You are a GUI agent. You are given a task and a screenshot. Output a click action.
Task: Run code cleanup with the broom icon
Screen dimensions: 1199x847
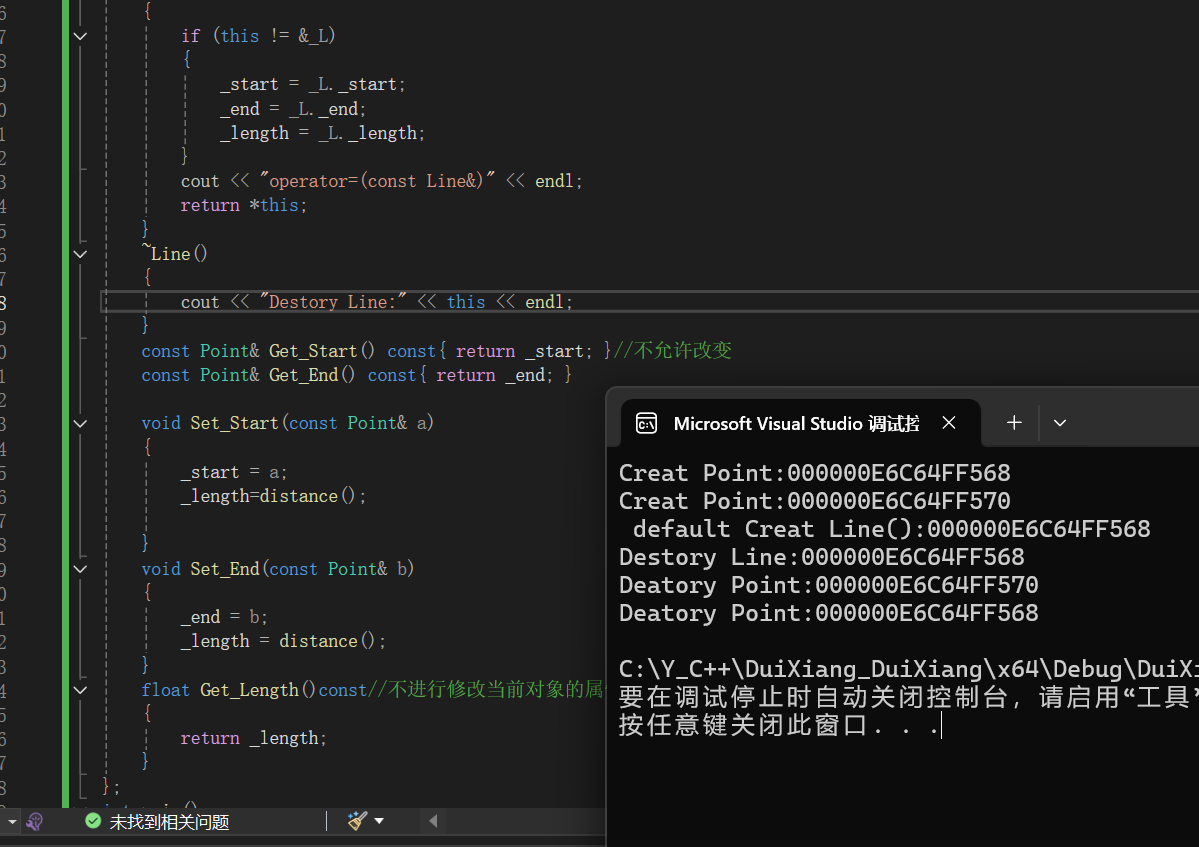[x=355, y=820]
